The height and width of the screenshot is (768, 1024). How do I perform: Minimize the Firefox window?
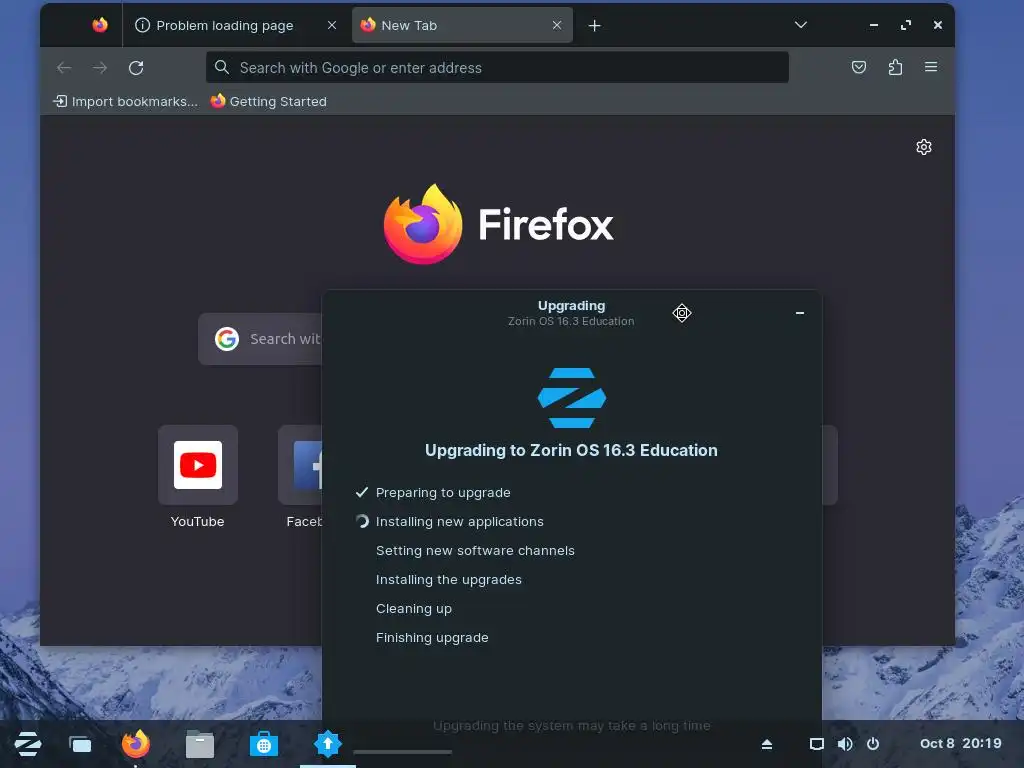click(x=874, y=25)
